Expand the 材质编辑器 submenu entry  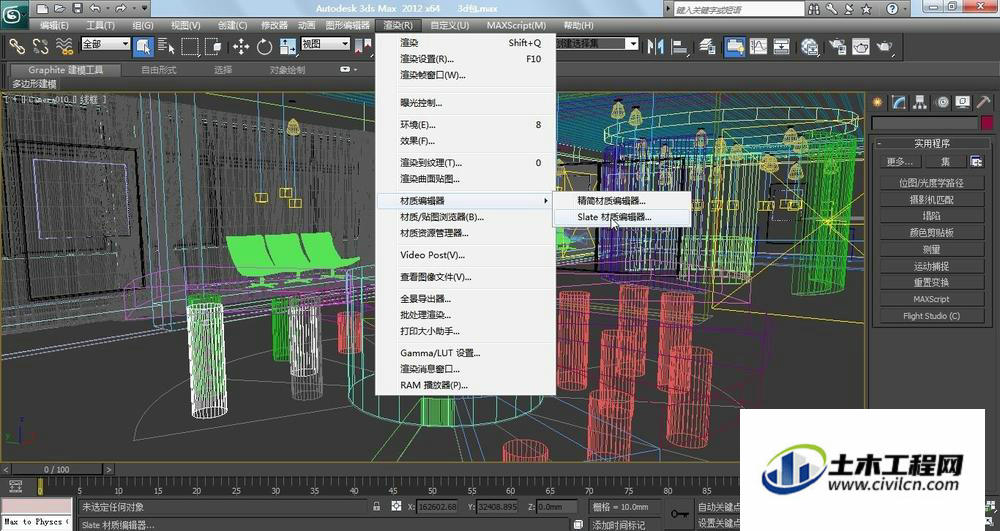[x=465, y=201]
